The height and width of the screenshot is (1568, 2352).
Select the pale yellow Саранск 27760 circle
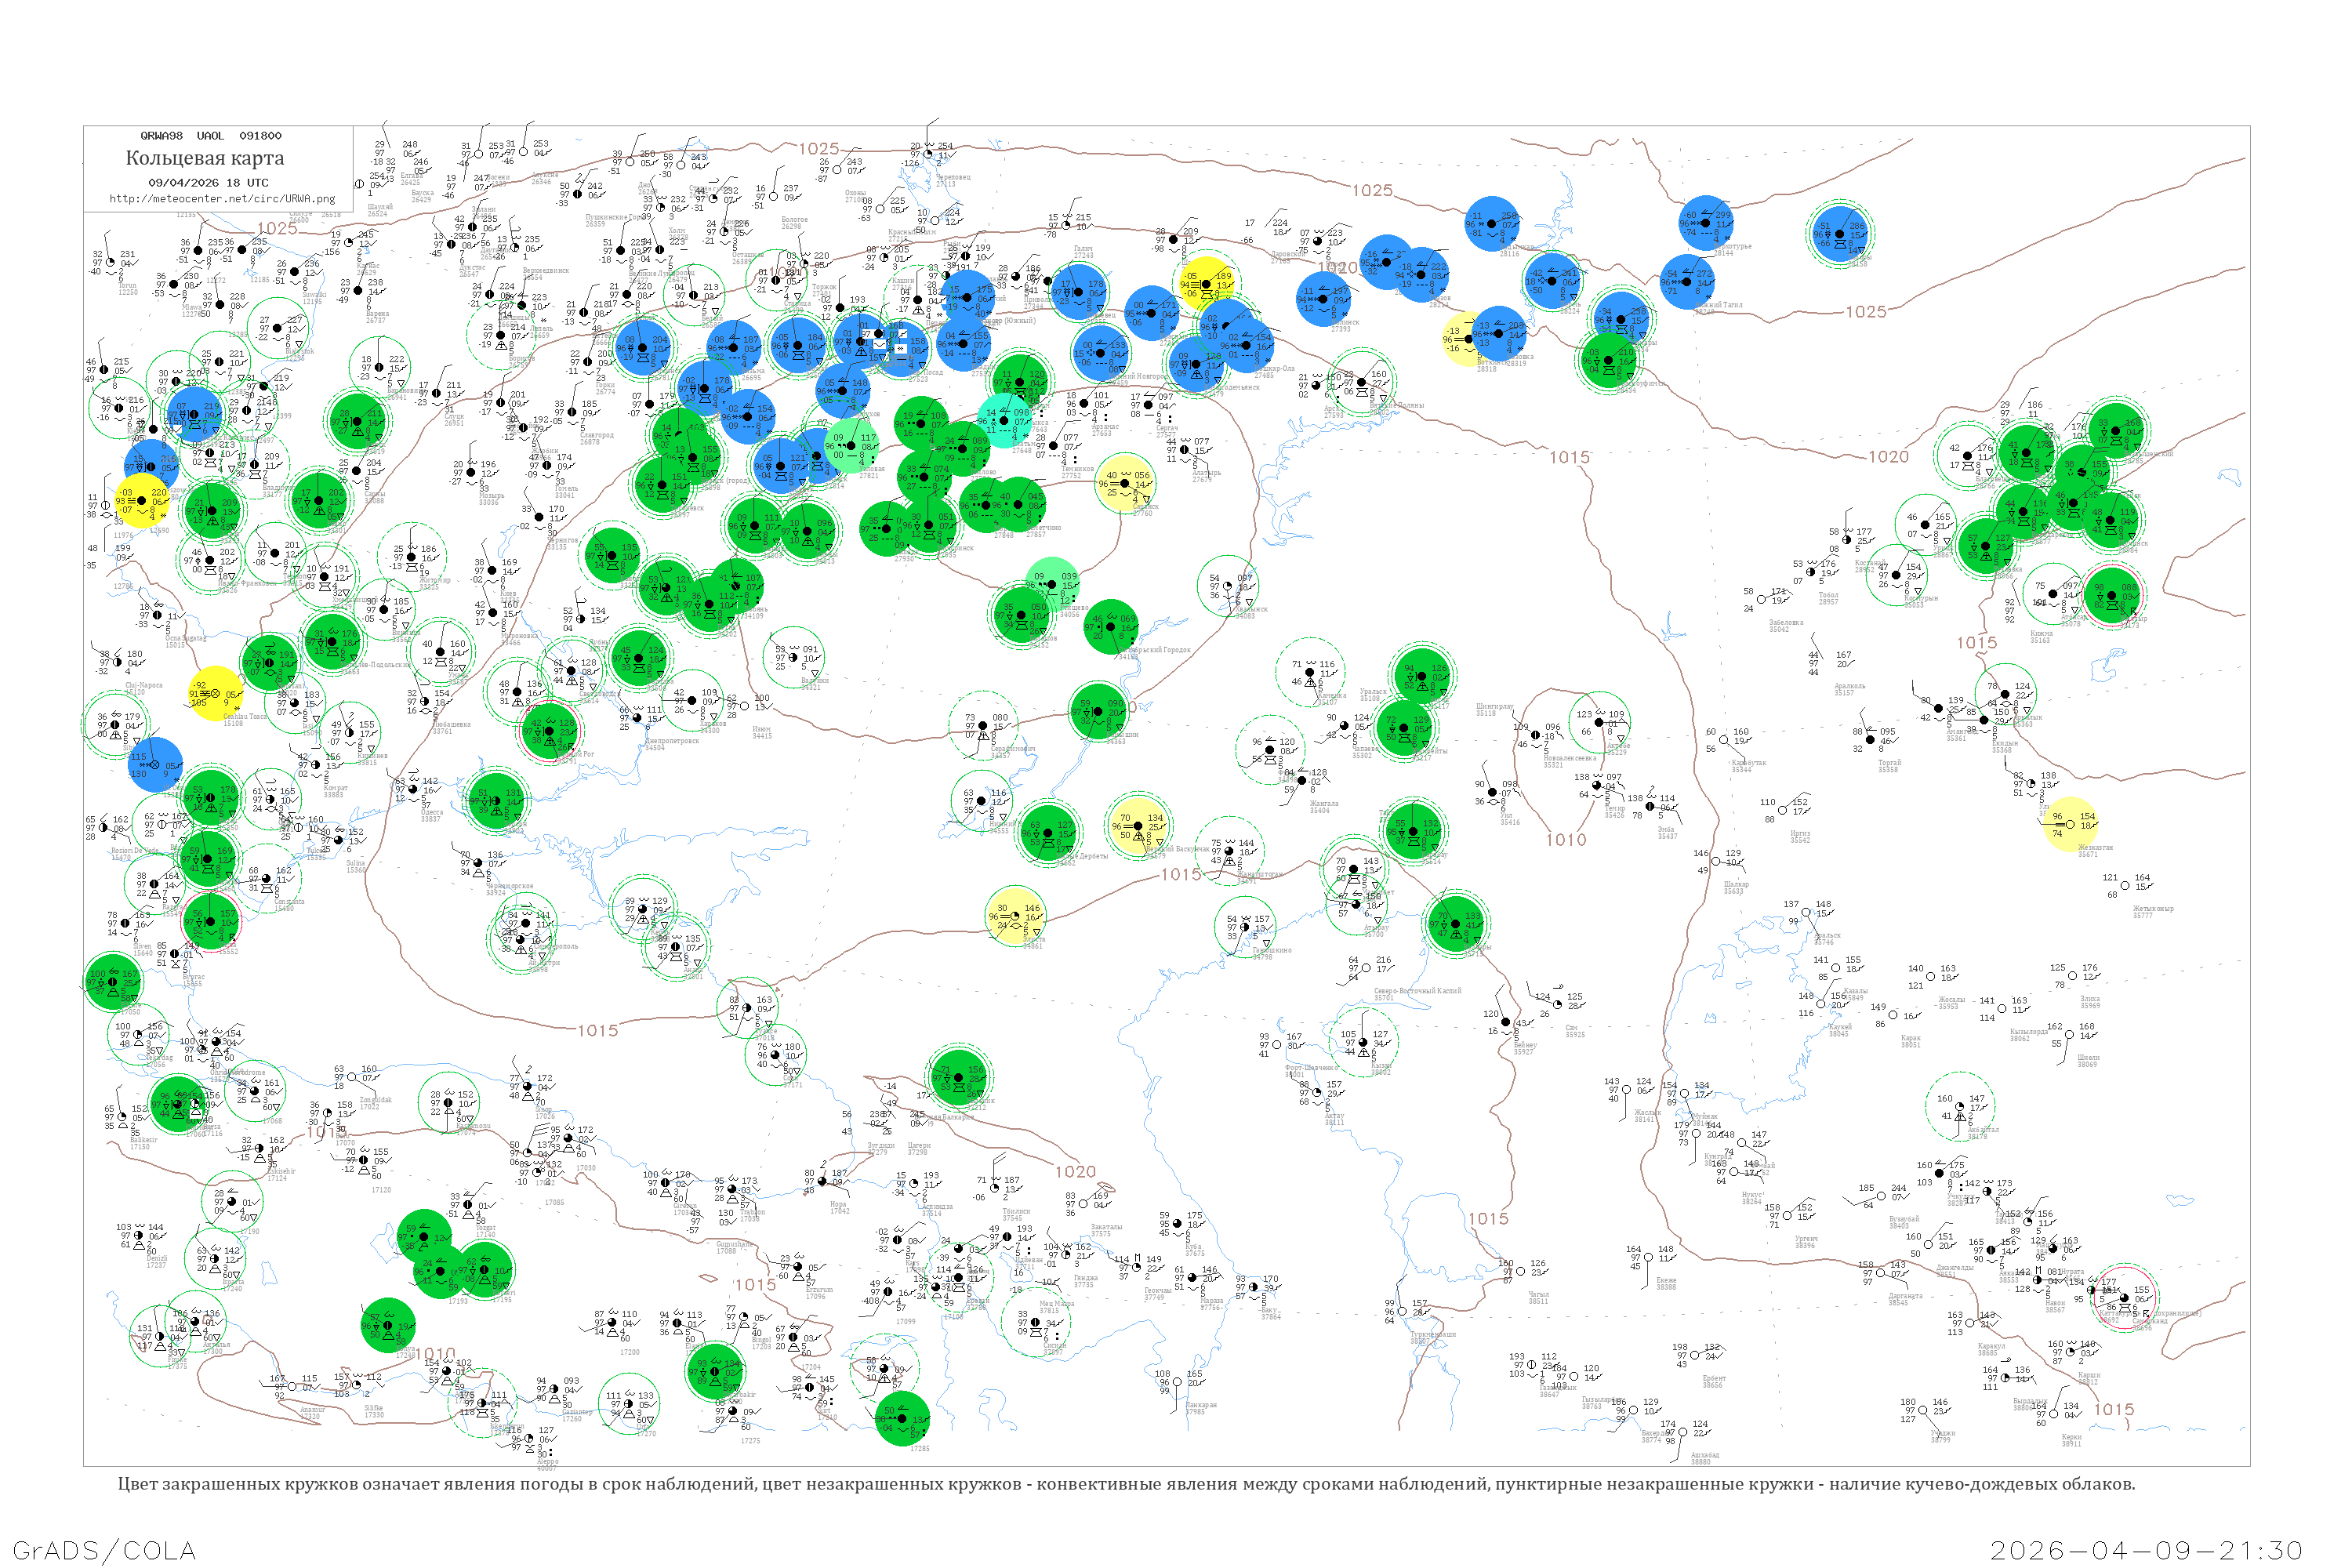click(x=1126, y=483)
